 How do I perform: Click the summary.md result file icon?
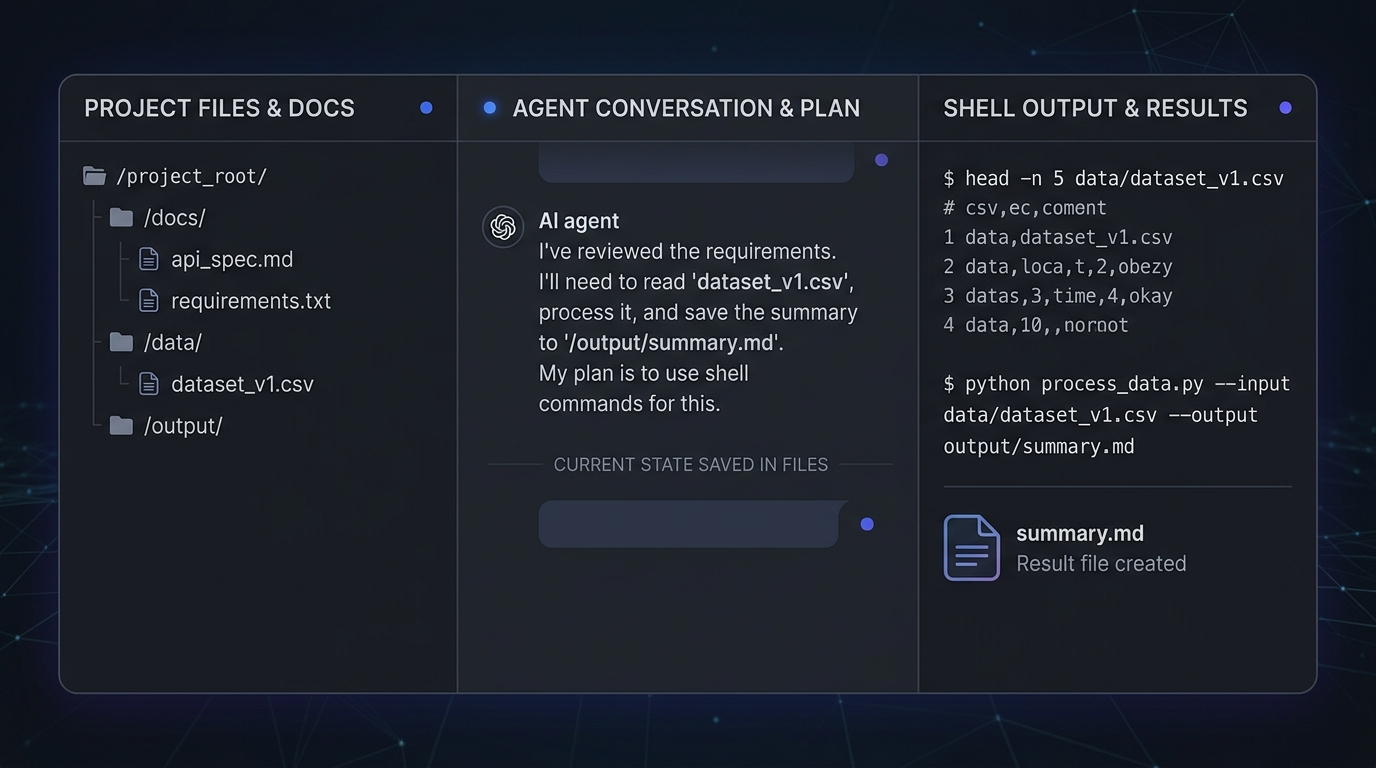click(971, 548)
